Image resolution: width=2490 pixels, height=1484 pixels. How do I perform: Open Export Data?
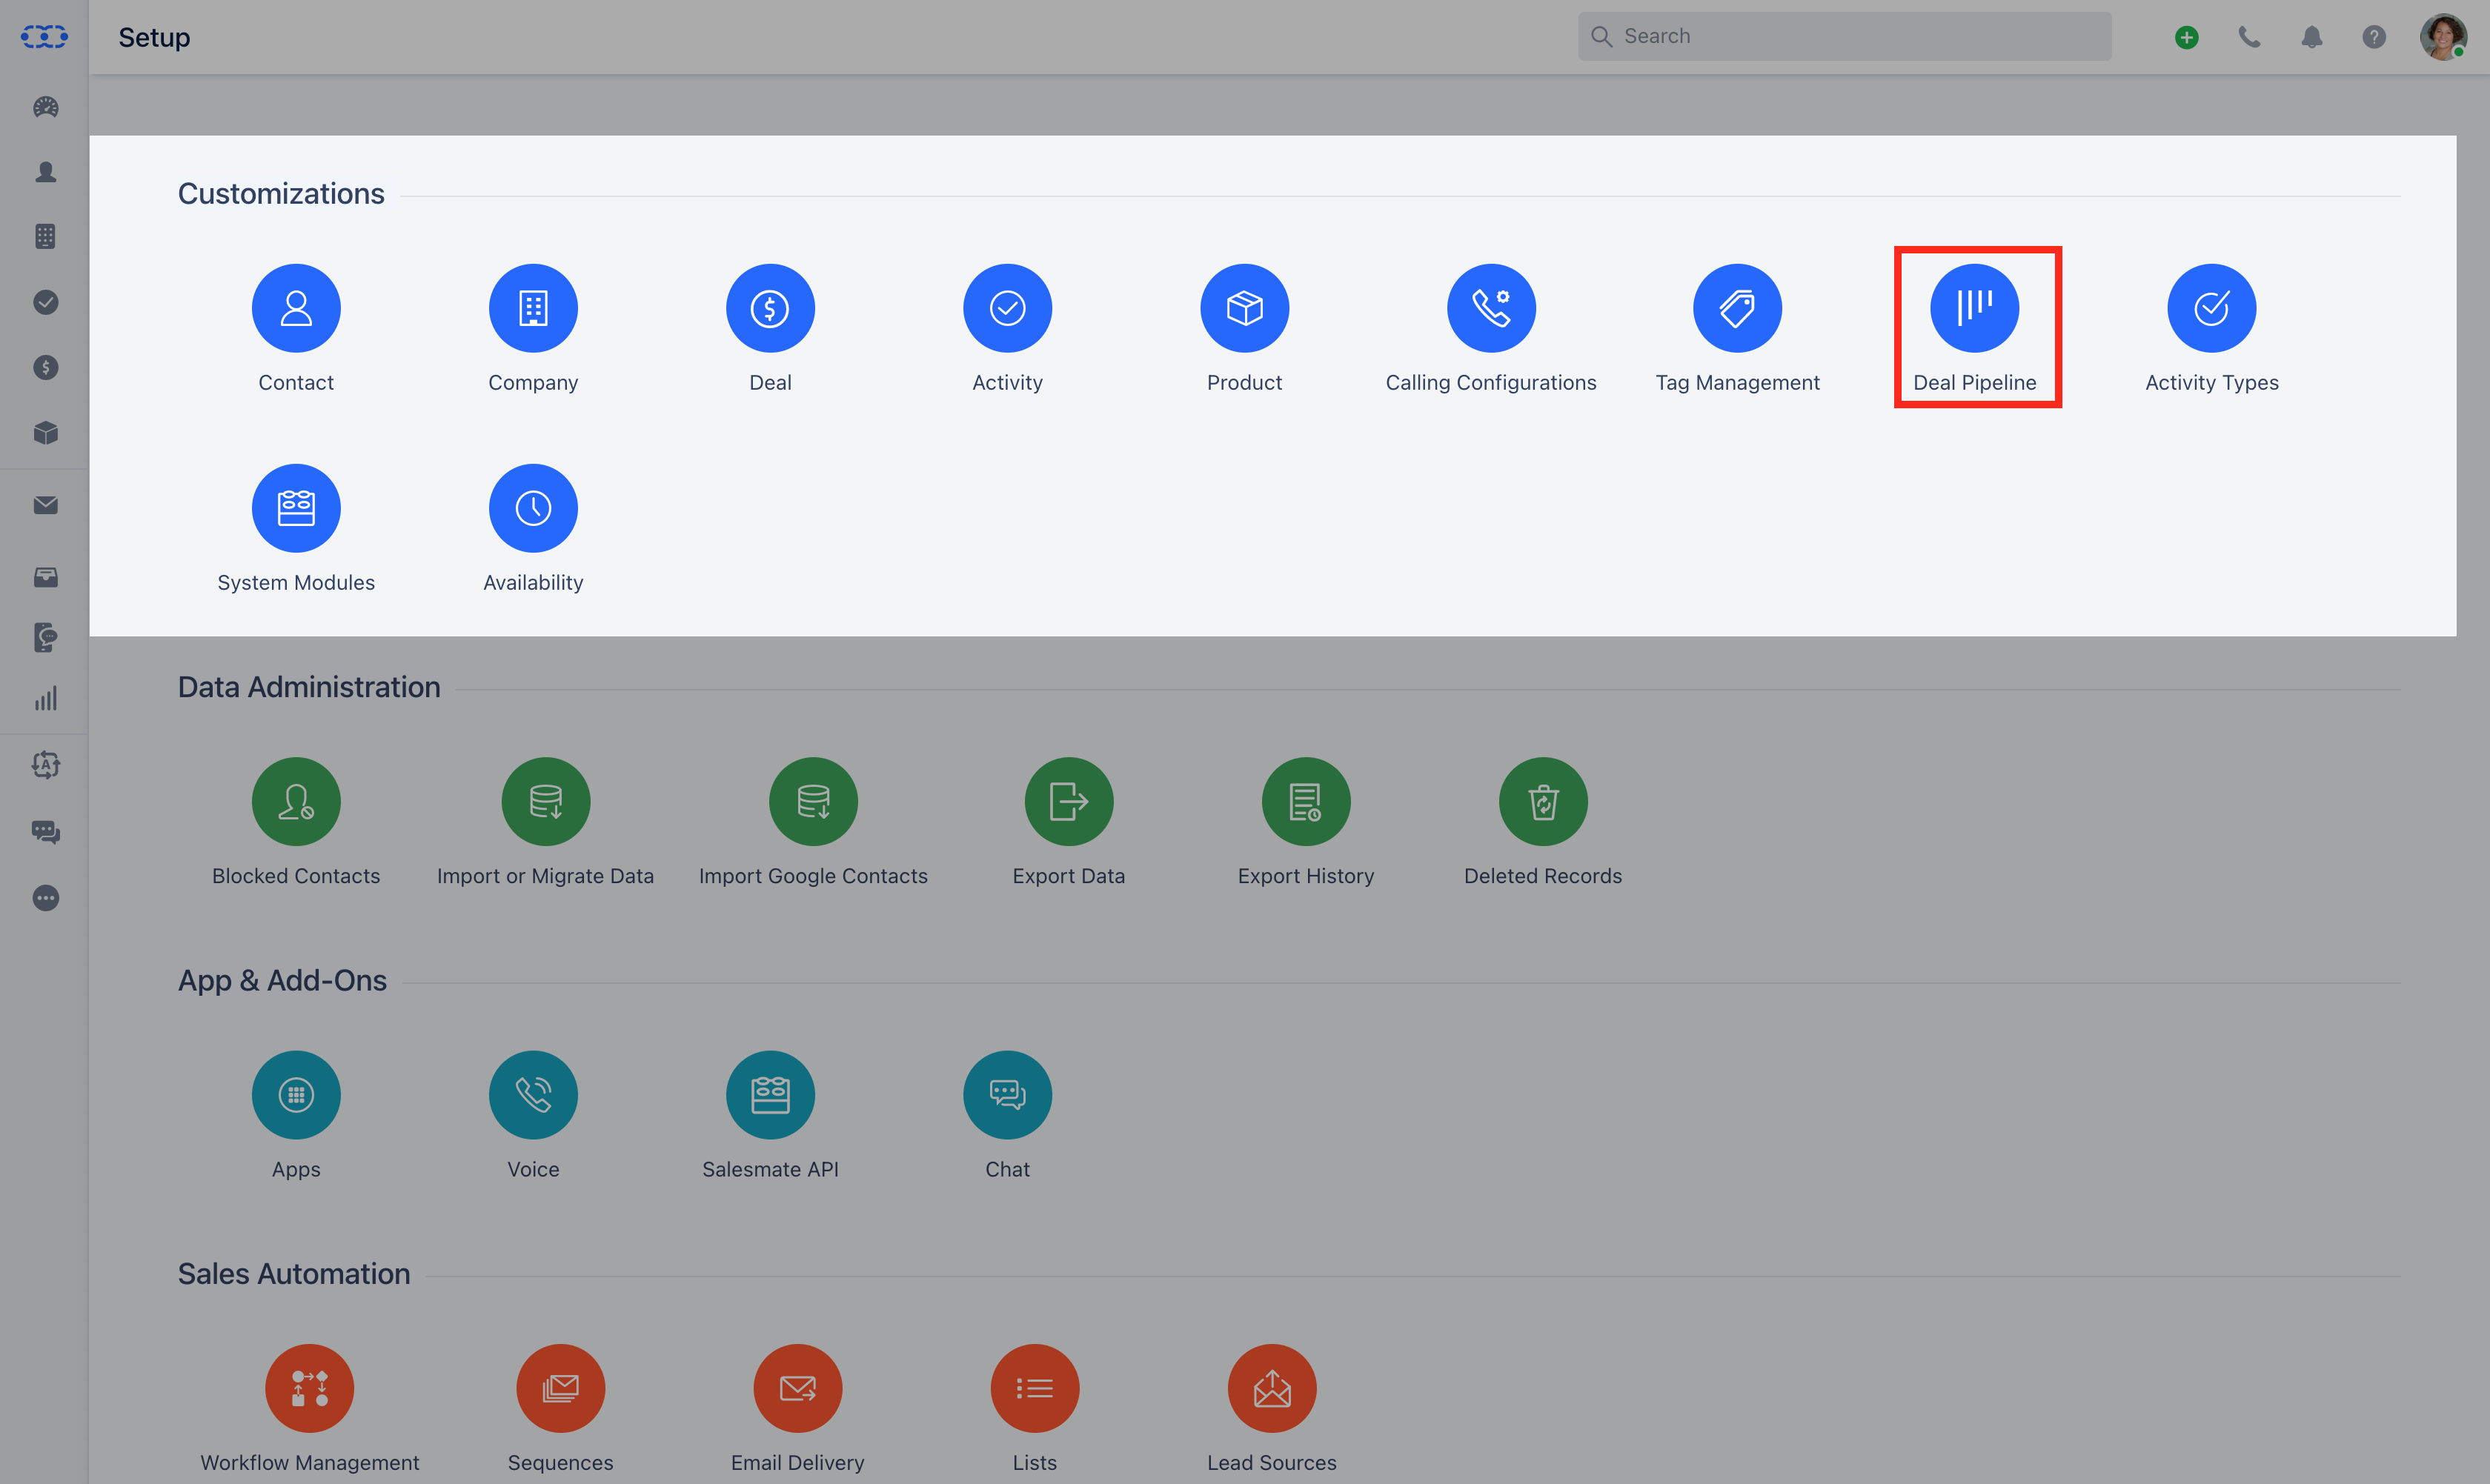coord(1068,801)
